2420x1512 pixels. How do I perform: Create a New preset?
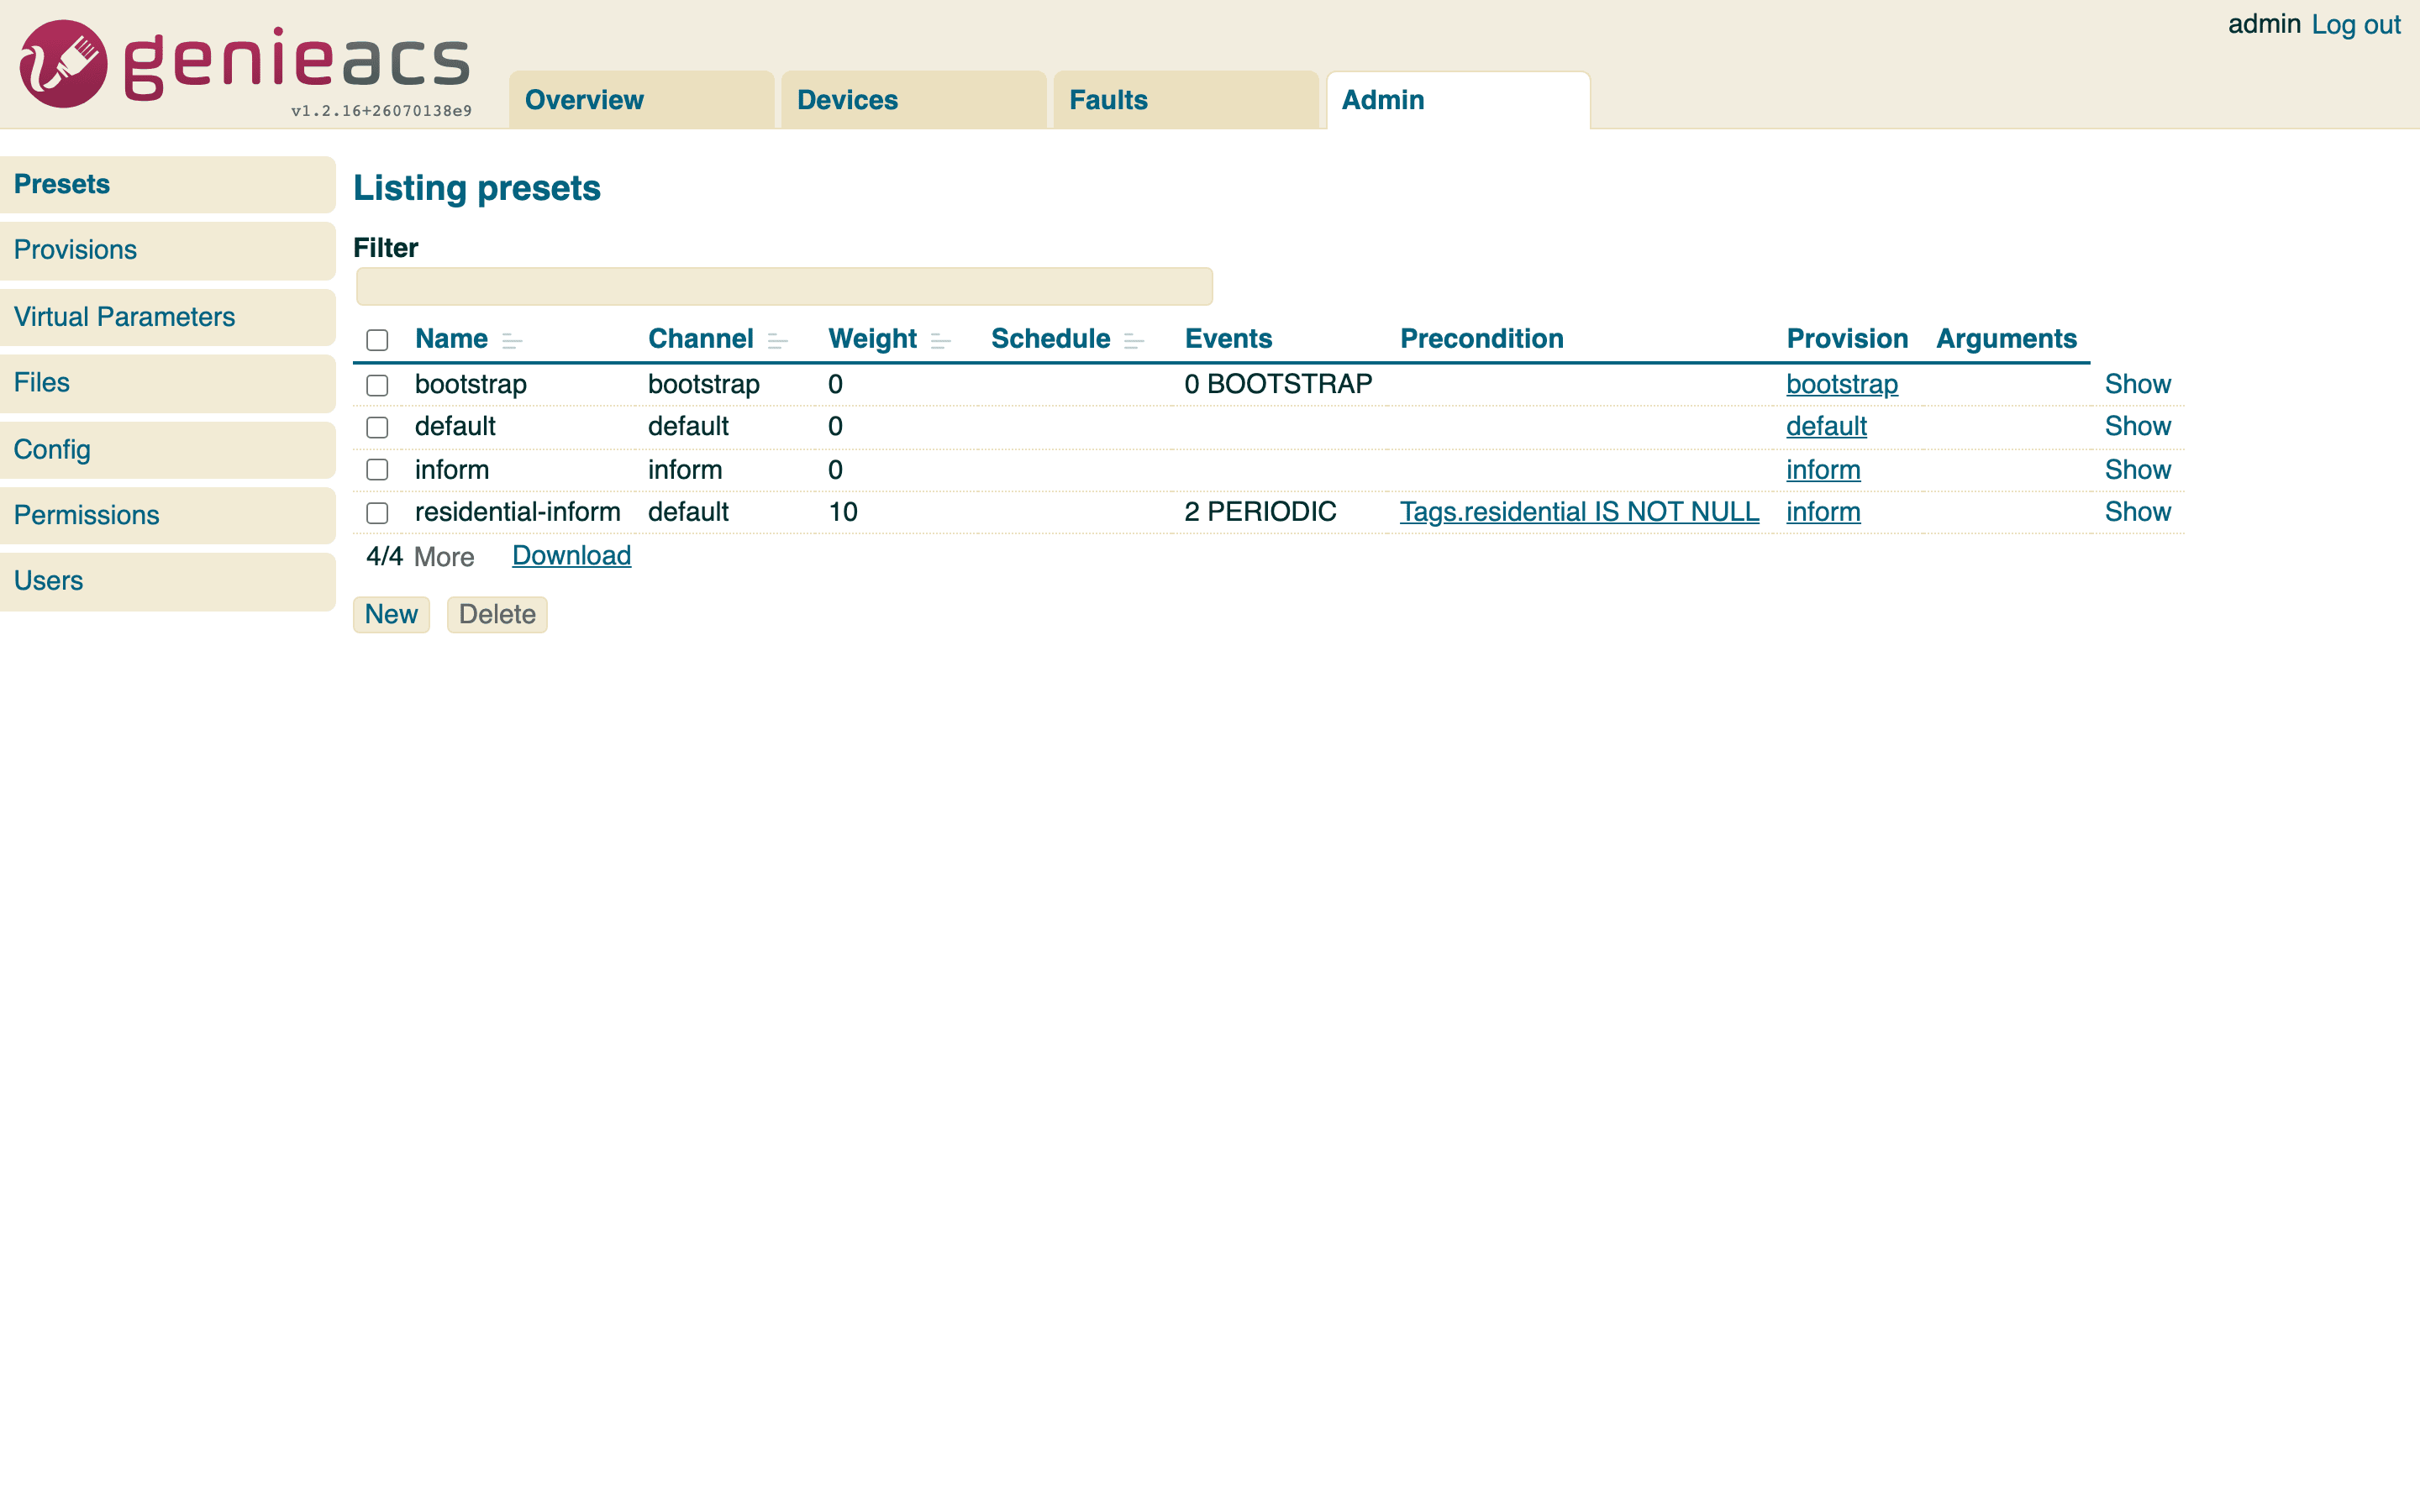coord(391,614)
